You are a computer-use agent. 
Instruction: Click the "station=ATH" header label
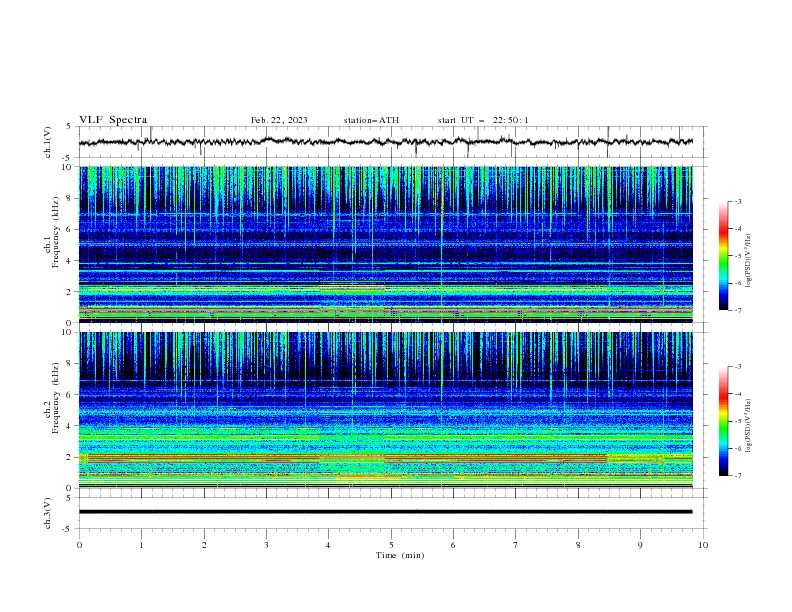[371, 120]
